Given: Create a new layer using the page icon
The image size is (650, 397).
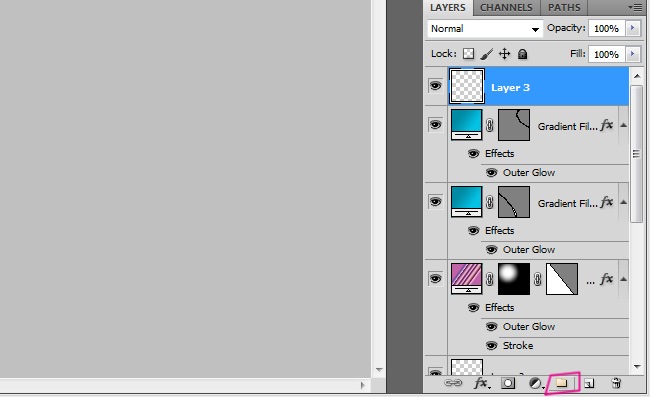Looking at the screenshot, I should [589, 383].
